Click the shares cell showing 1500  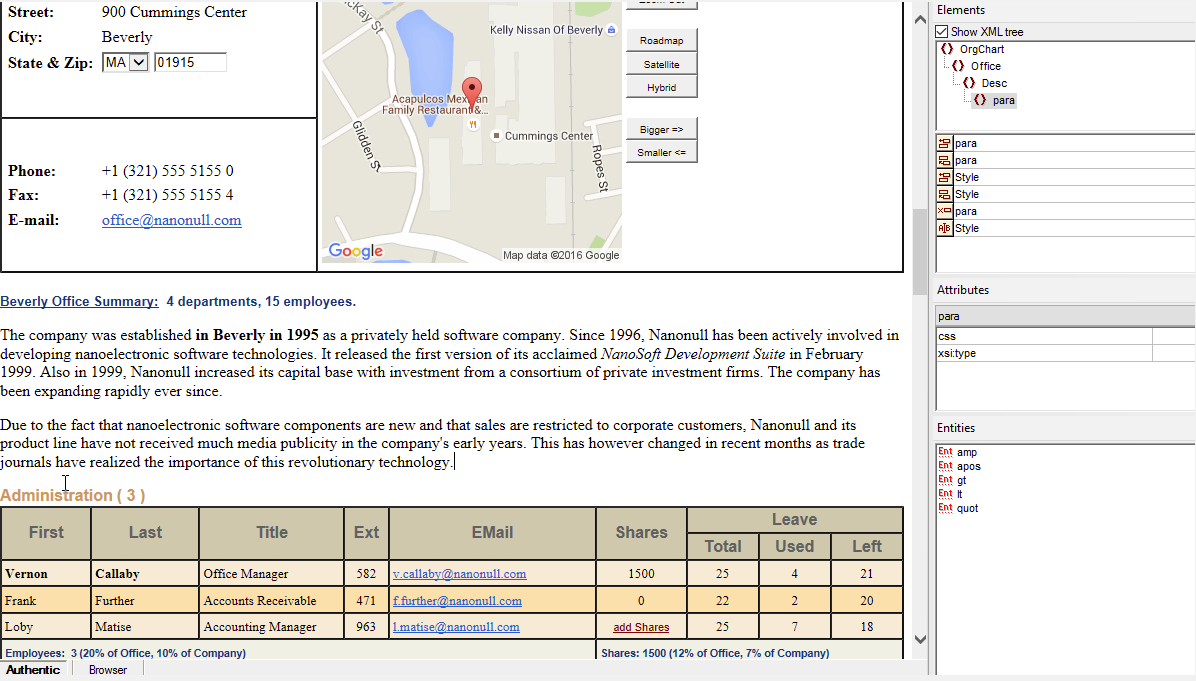(x=641, y=573)
